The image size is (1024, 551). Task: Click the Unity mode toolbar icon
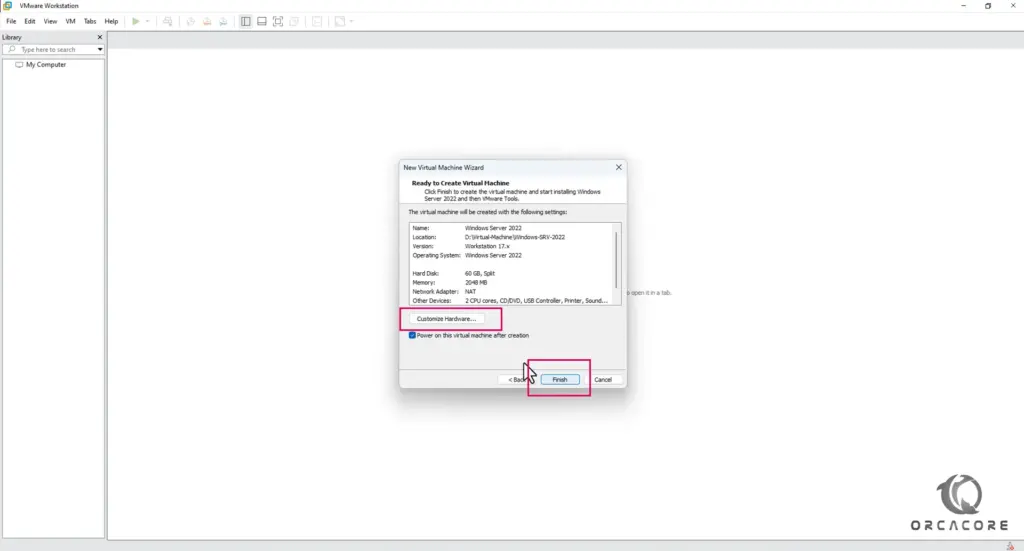[295, 22]
